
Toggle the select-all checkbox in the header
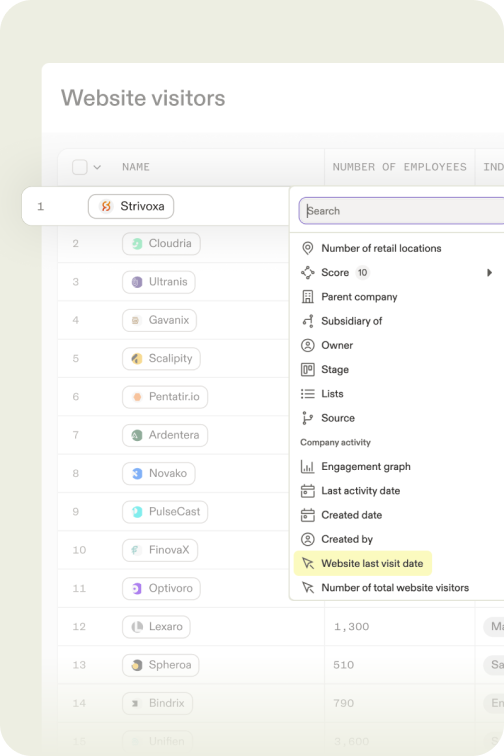coord(80,167)
